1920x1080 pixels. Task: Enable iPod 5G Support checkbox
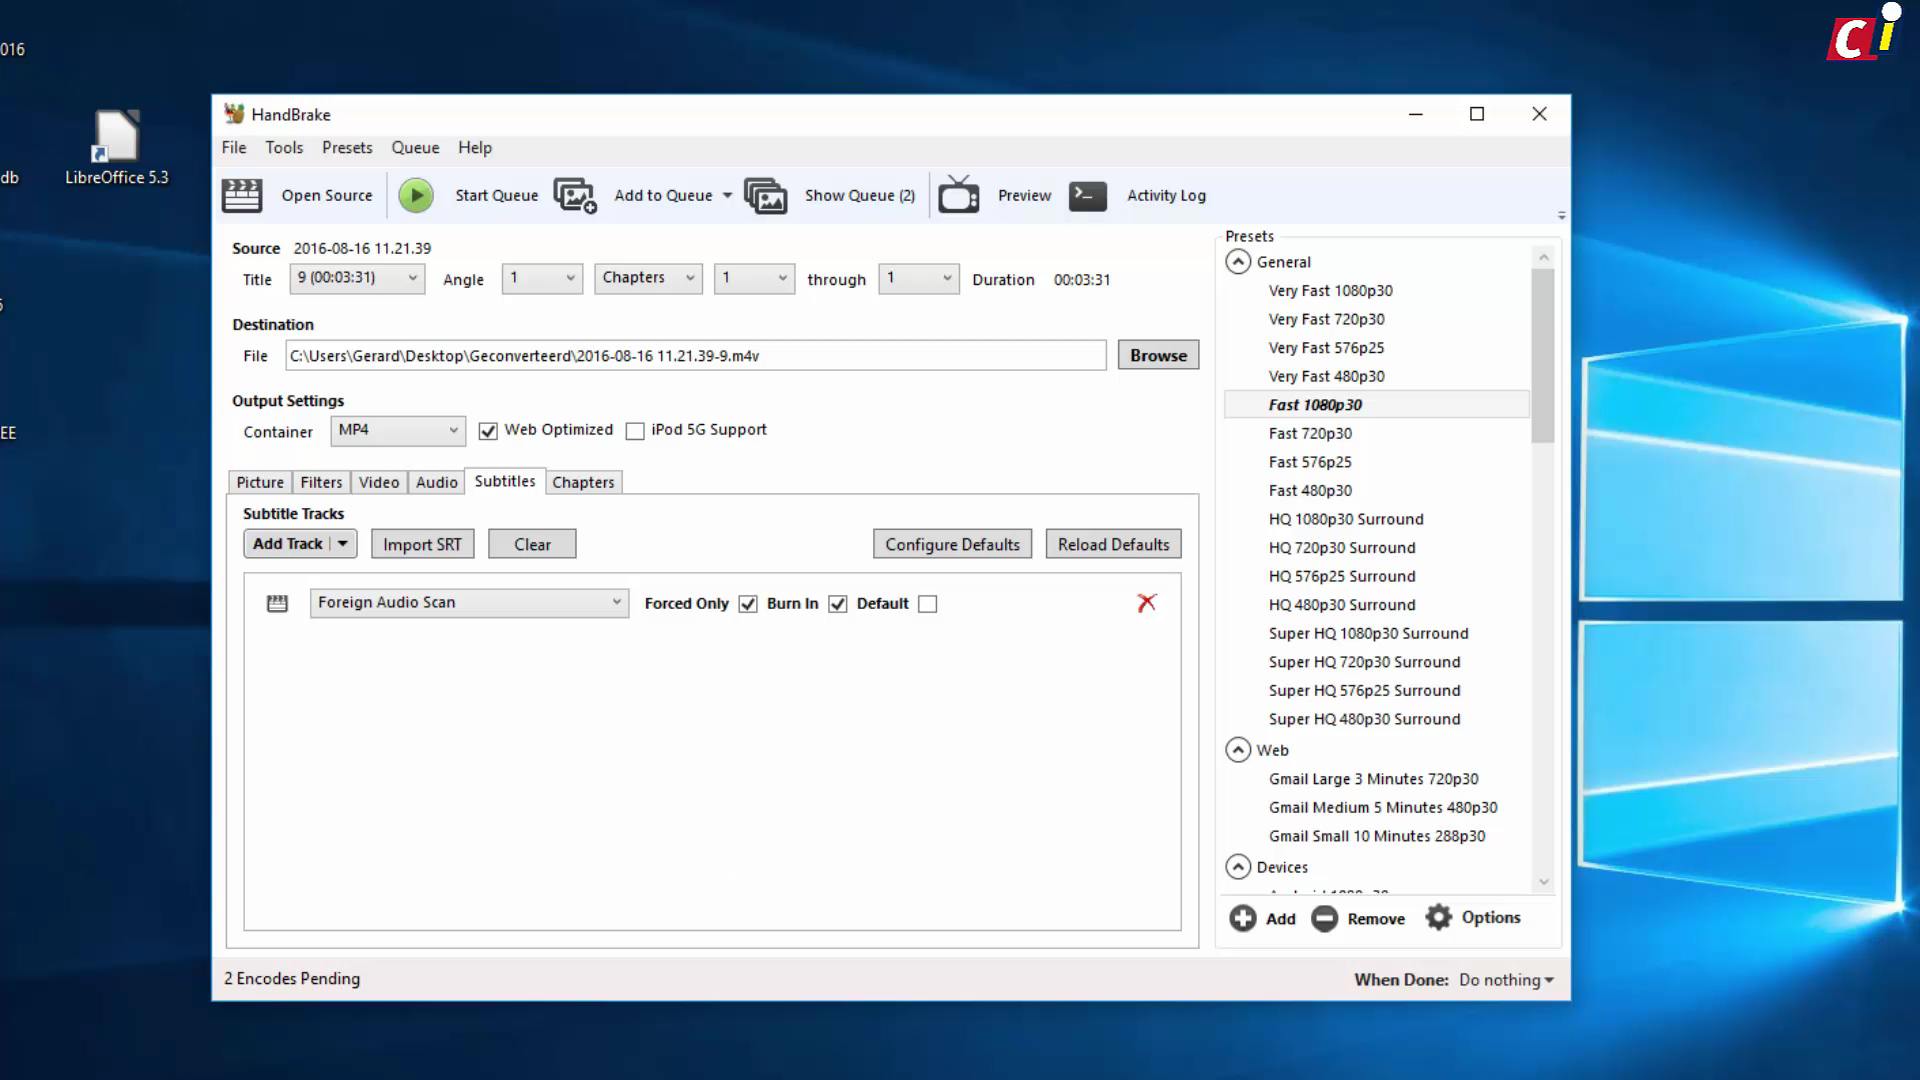pos(635,431)
